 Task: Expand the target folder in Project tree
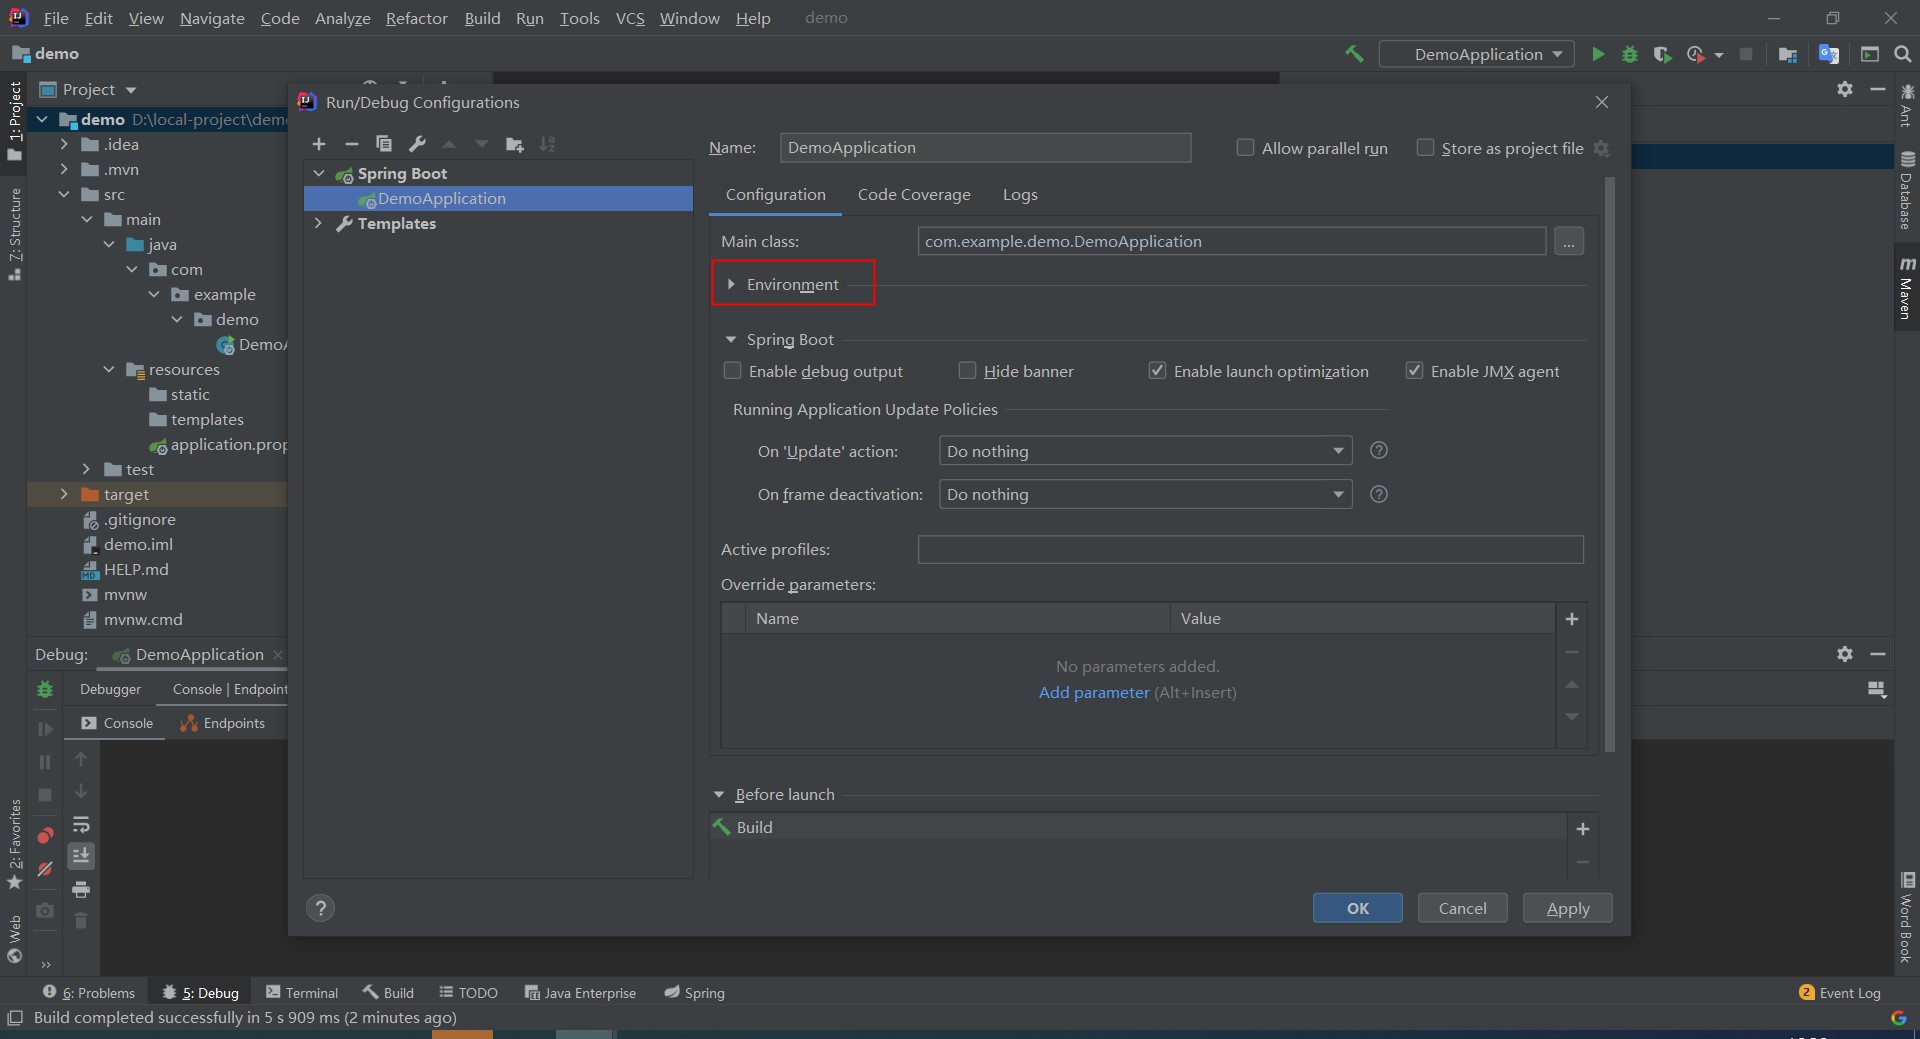(64, 494)
